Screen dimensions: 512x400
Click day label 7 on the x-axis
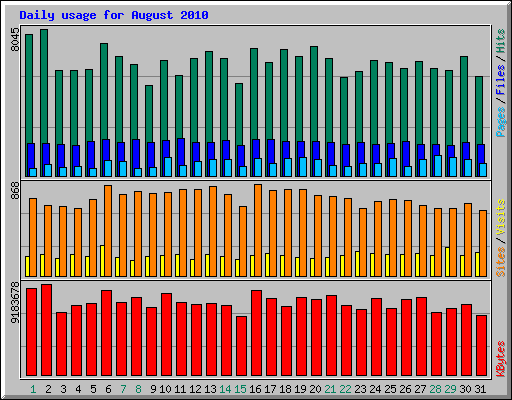tap(123, 389)
